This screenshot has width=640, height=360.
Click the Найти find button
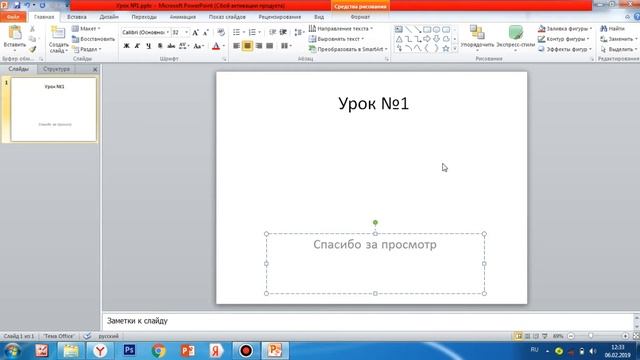point(613,29)
